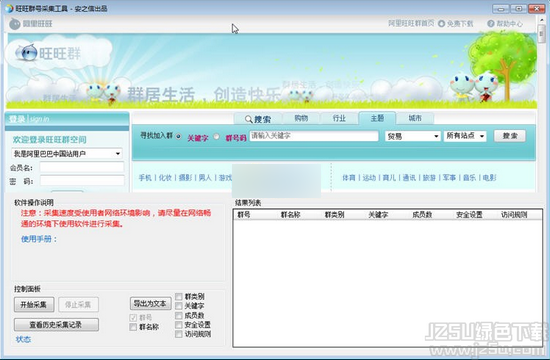Click the 关键字 column header
Viewport: 550px width, 360px height.
[378, 214]
